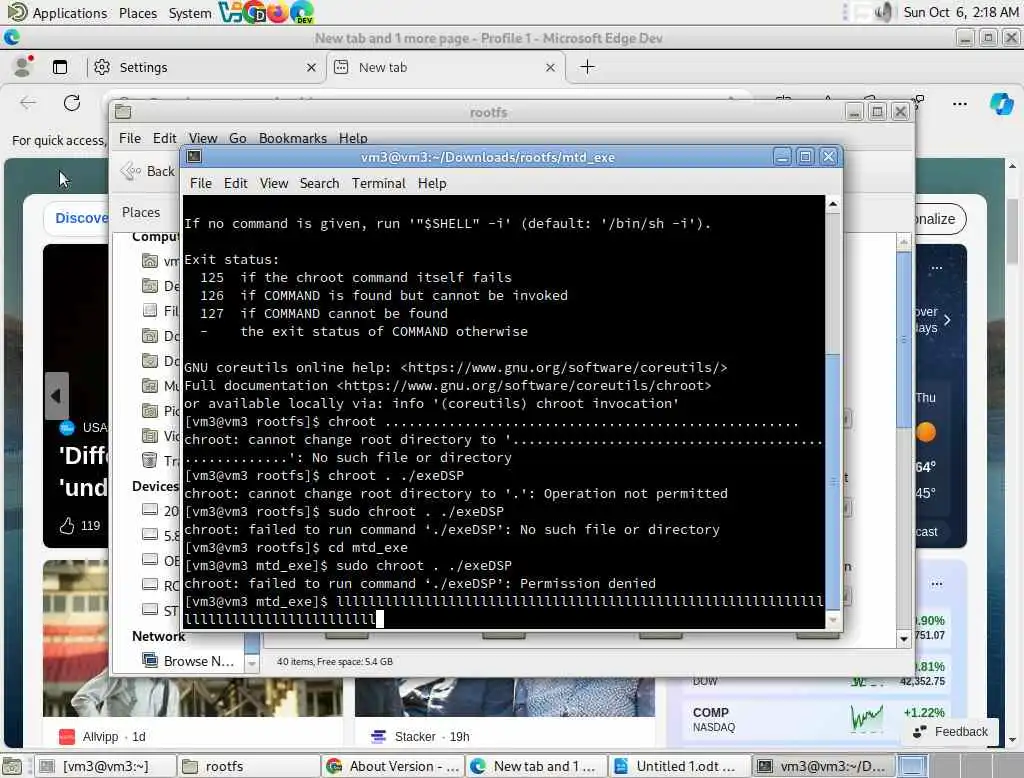Switch to [vm3@vm3:~] terminal in taskbar

tap(104, 766)
